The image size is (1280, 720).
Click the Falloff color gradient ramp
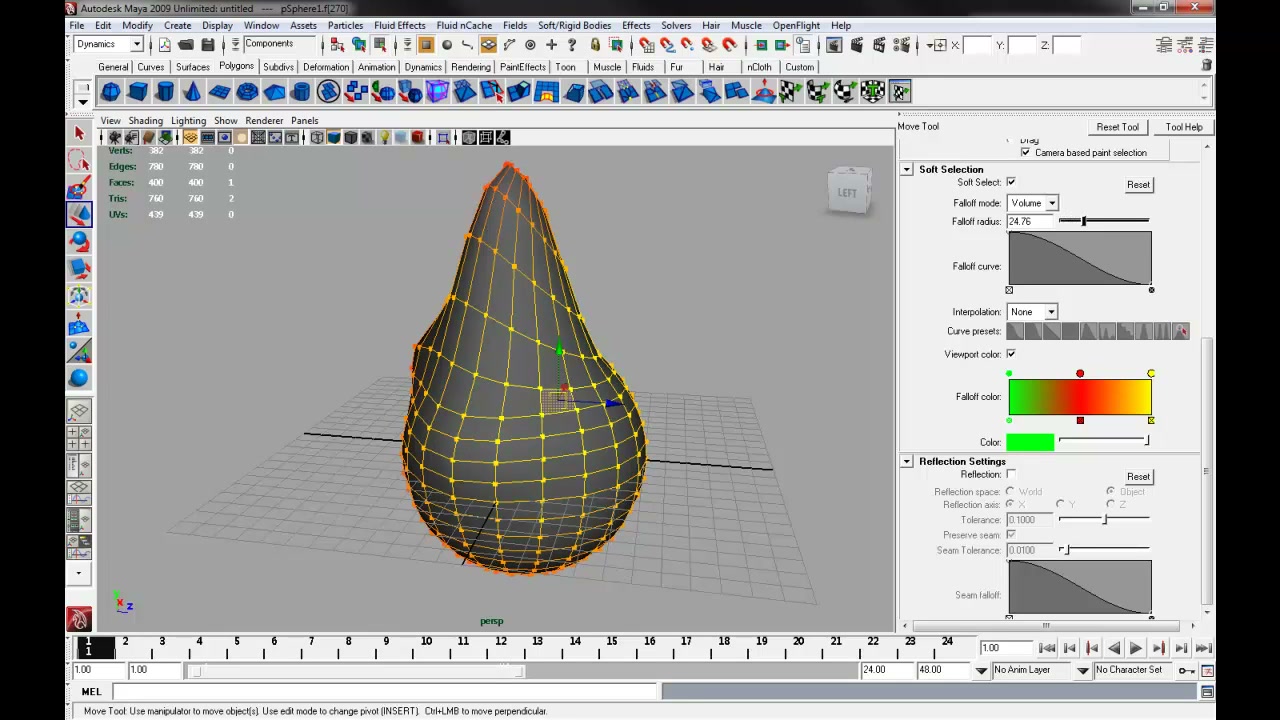coord(1080,397)
